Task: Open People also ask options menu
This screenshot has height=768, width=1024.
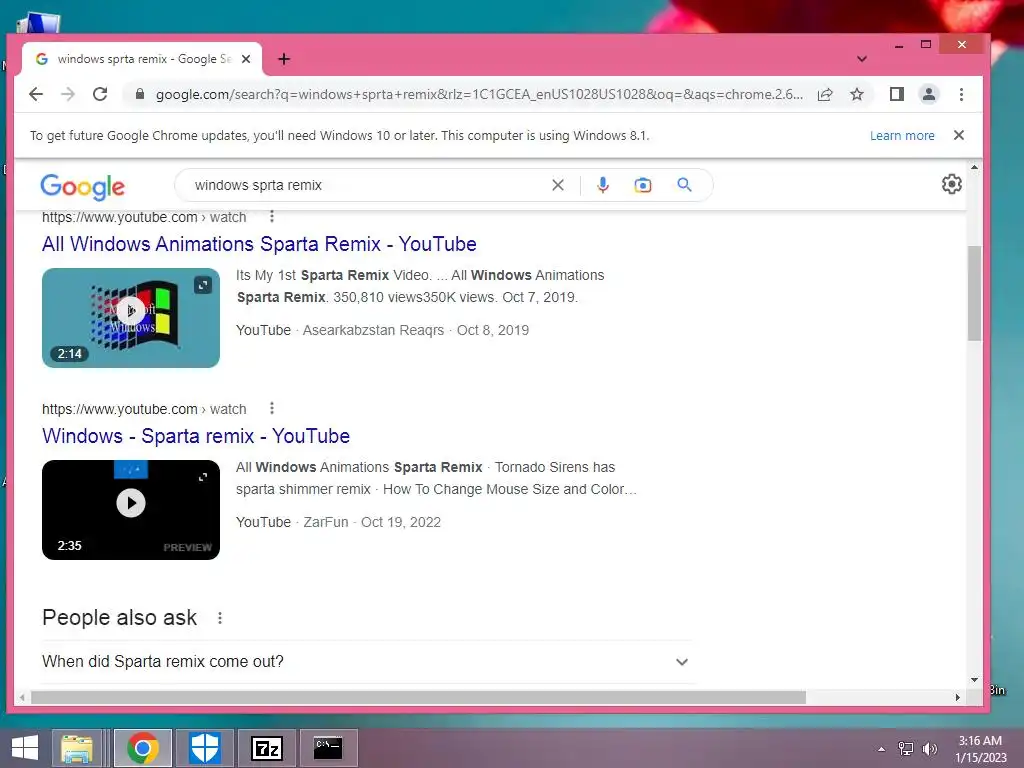Action: 220,618
